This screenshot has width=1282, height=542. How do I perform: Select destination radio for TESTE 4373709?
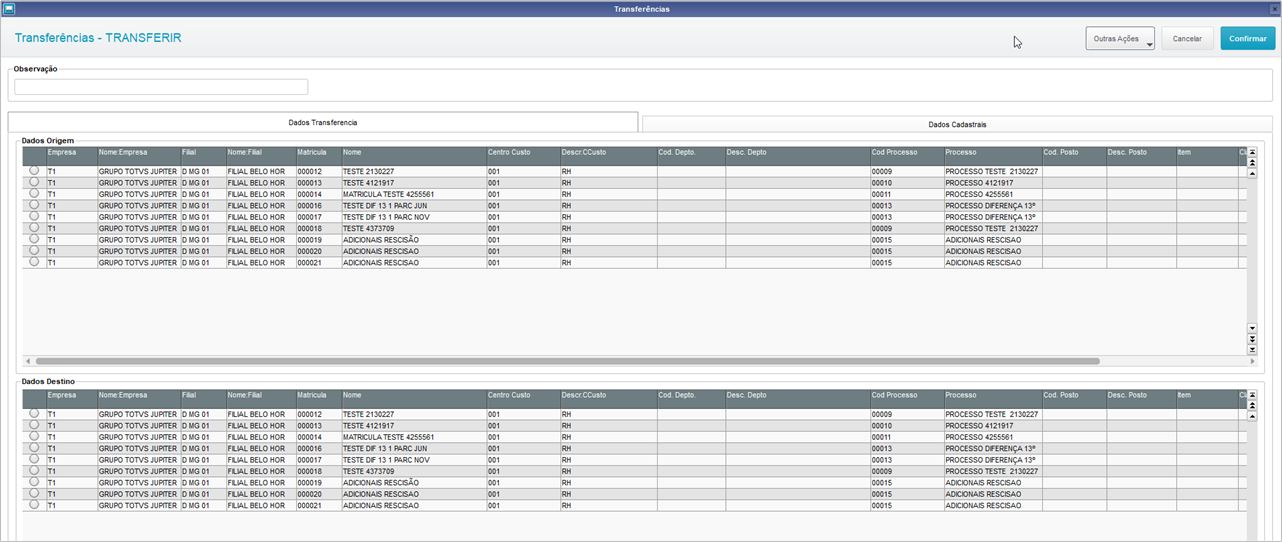34,470
